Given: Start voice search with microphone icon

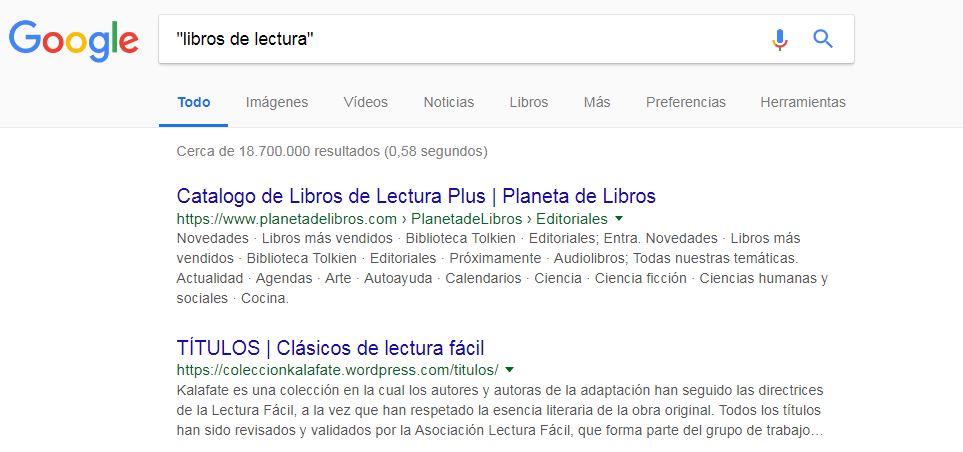Looking at the screenshot, I should click(780, 40).
